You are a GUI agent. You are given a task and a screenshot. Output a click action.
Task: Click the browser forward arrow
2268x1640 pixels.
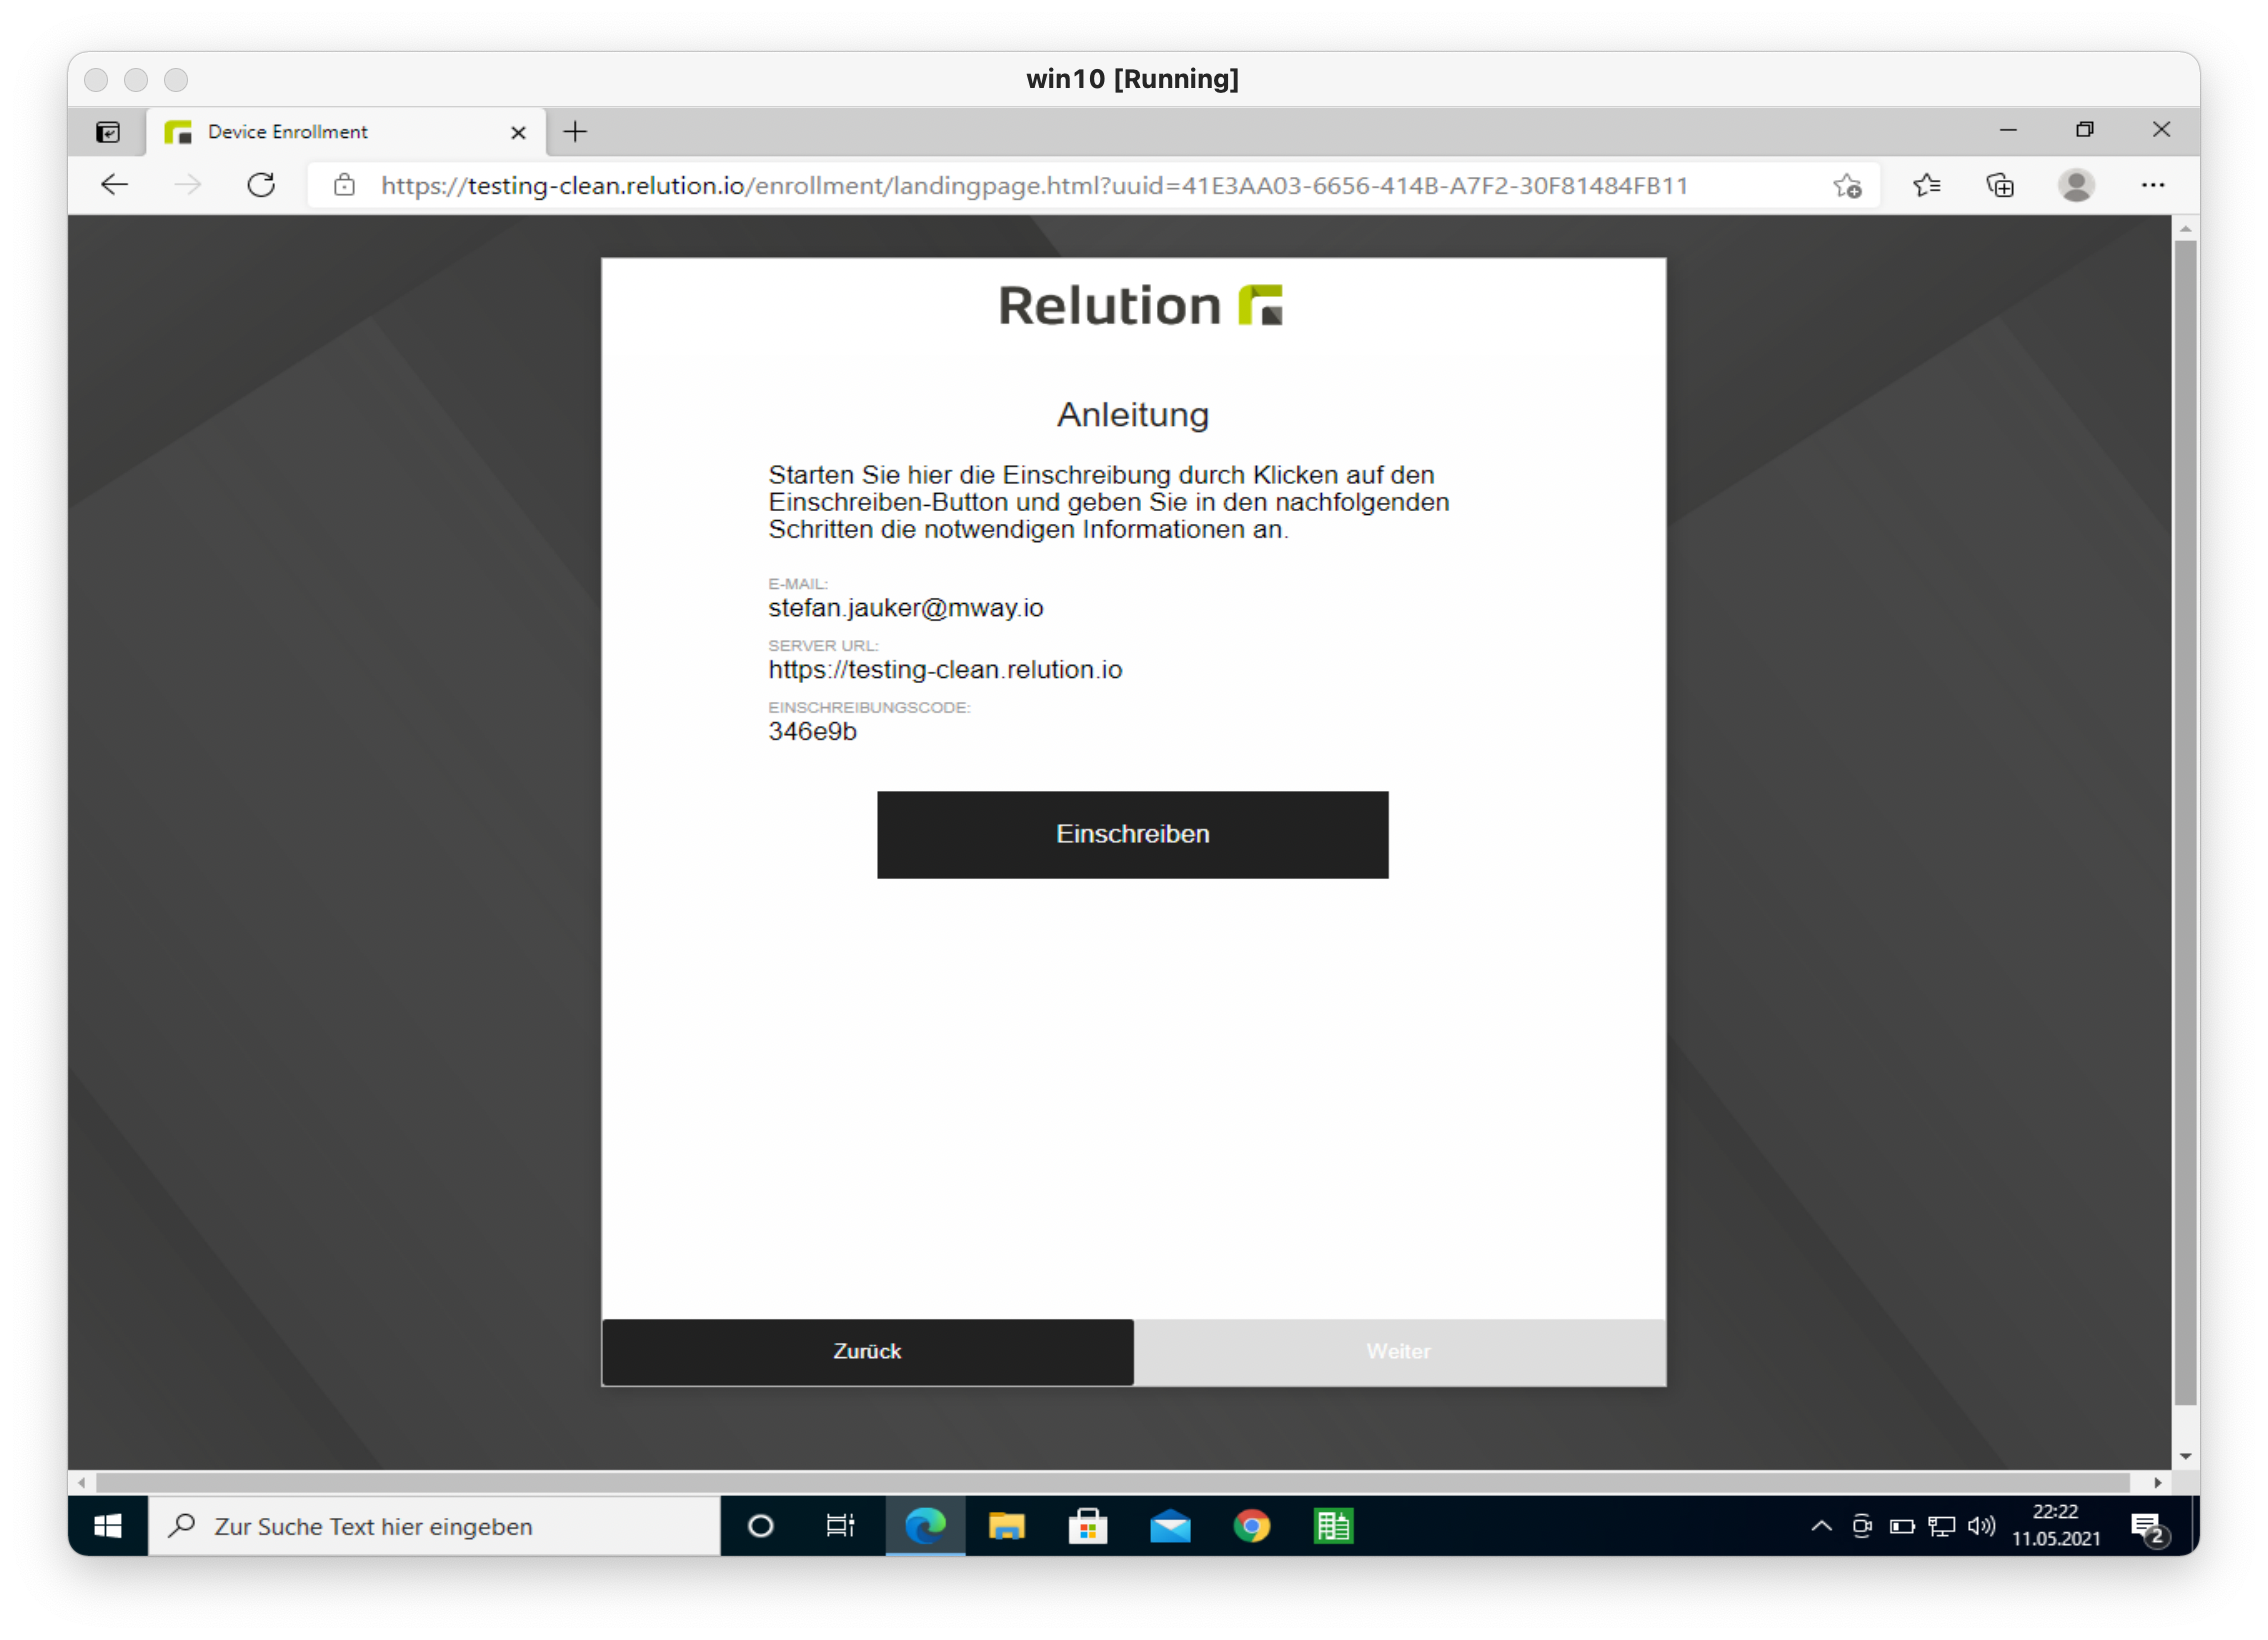pyautogui.click(x=188, y=185)
